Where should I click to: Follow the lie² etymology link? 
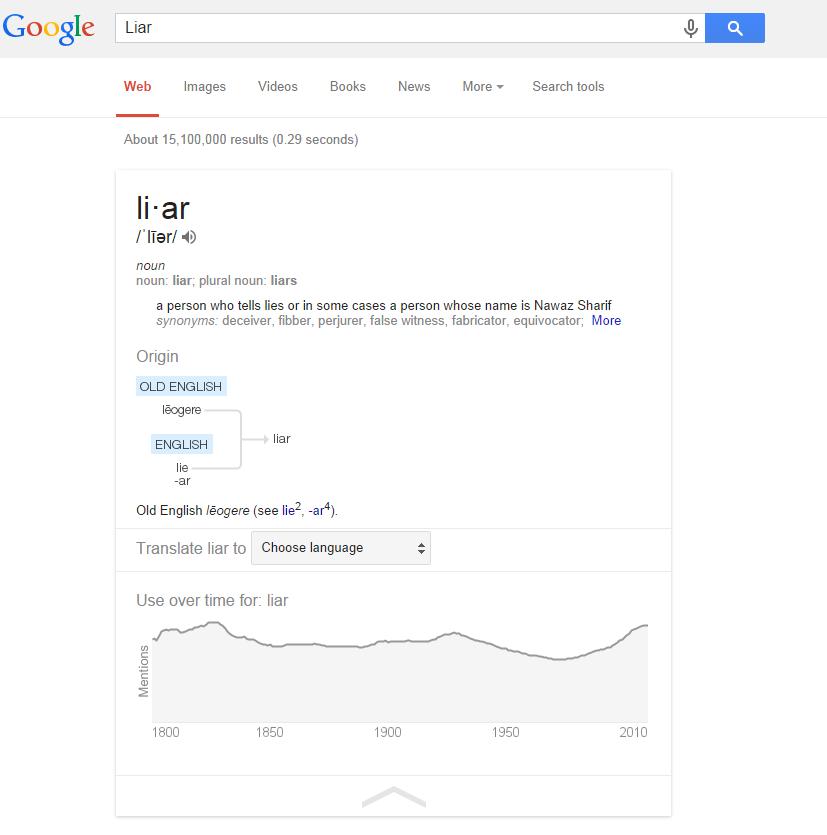[x=291, y=510]
